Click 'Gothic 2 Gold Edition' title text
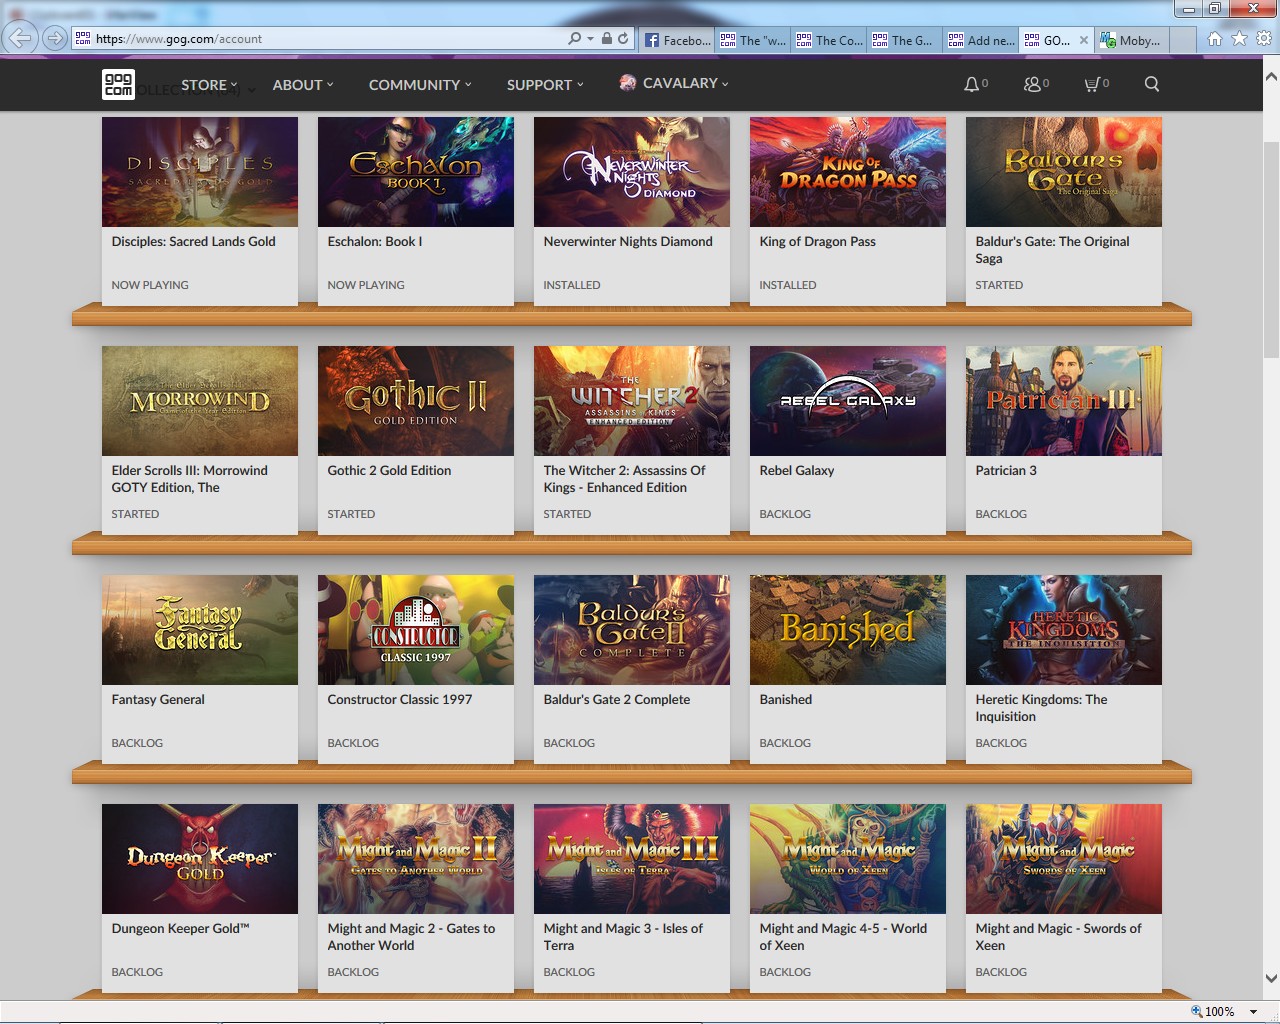Viewport: 1280px width, 1024px height. coord(389,471)
